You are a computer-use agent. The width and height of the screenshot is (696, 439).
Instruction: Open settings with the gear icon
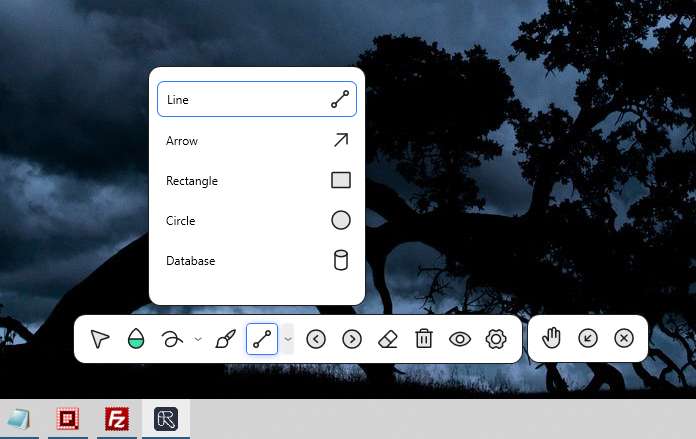coord(496,339)
